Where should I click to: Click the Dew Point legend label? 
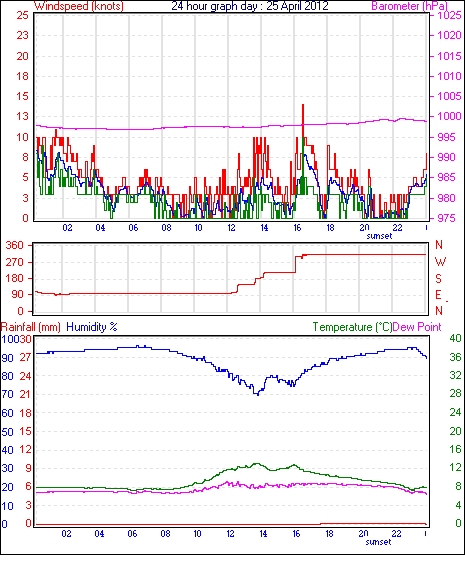coord(417,327)
